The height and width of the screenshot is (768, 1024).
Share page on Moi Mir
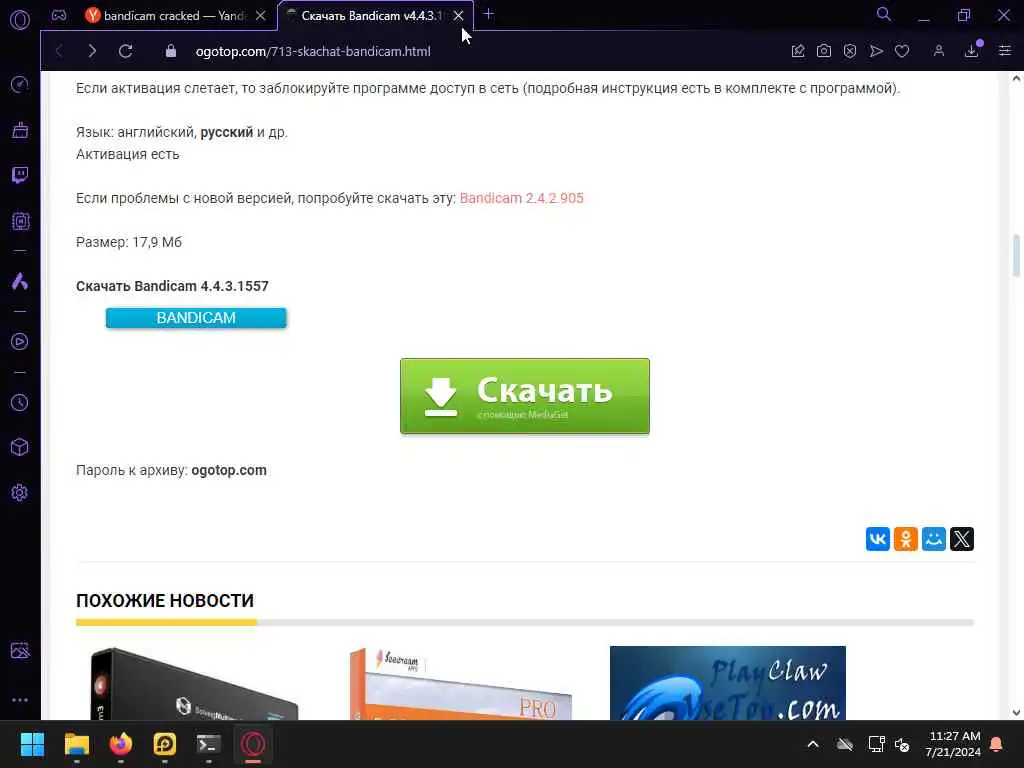click(x=934, y=539)
